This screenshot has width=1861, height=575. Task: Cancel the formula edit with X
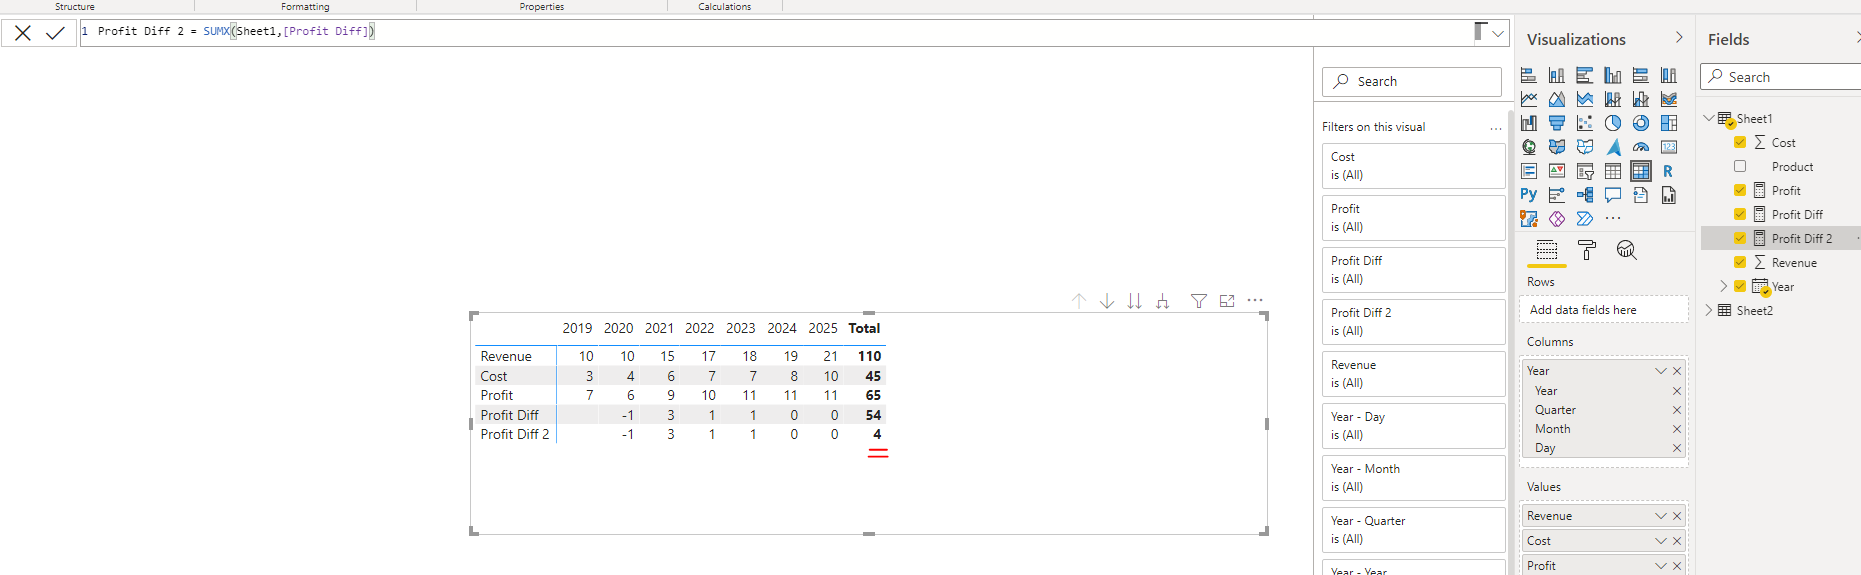pyautogui.click(x=23, y=33)
